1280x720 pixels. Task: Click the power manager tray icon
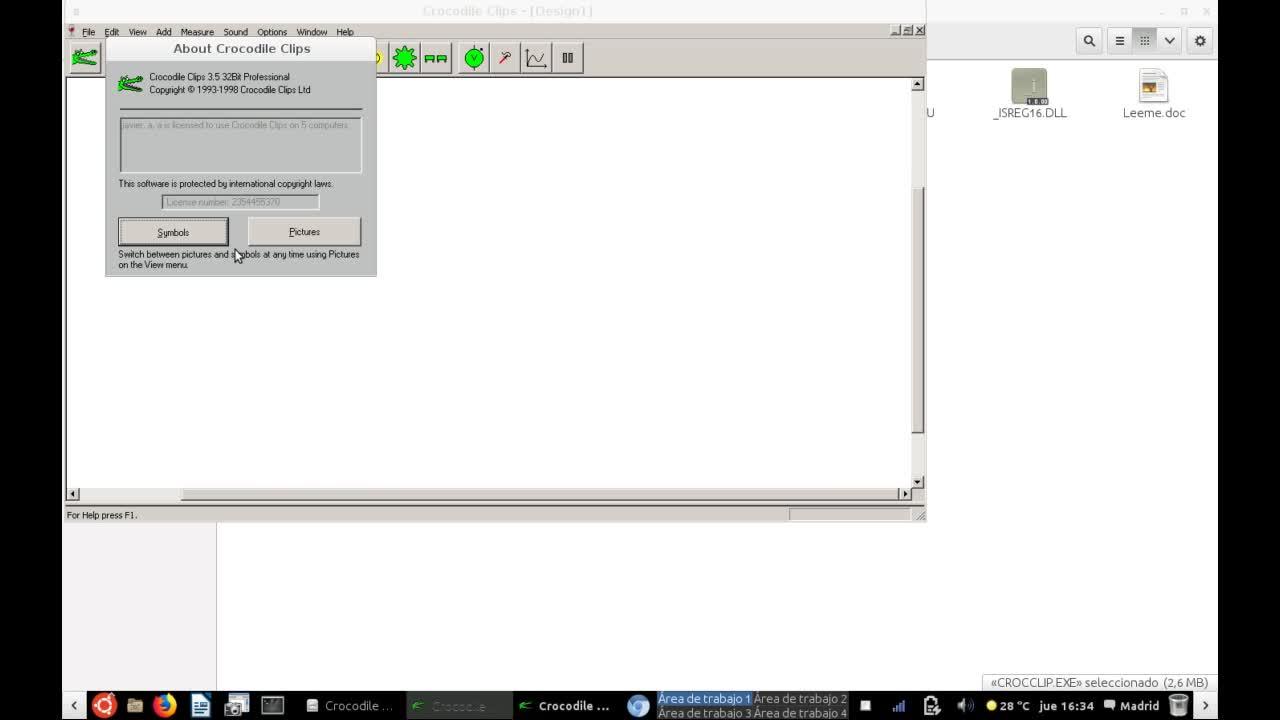click(932, 705)
